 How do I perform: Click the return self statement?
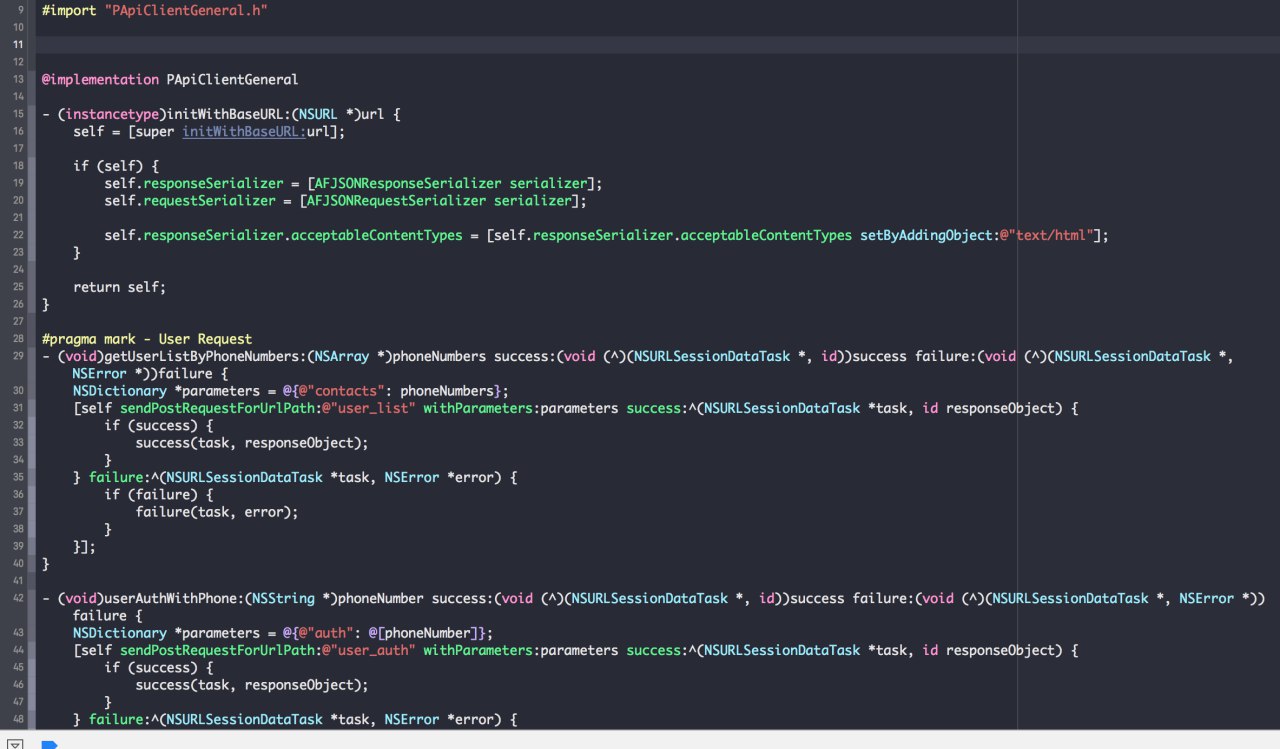point(119,287)
